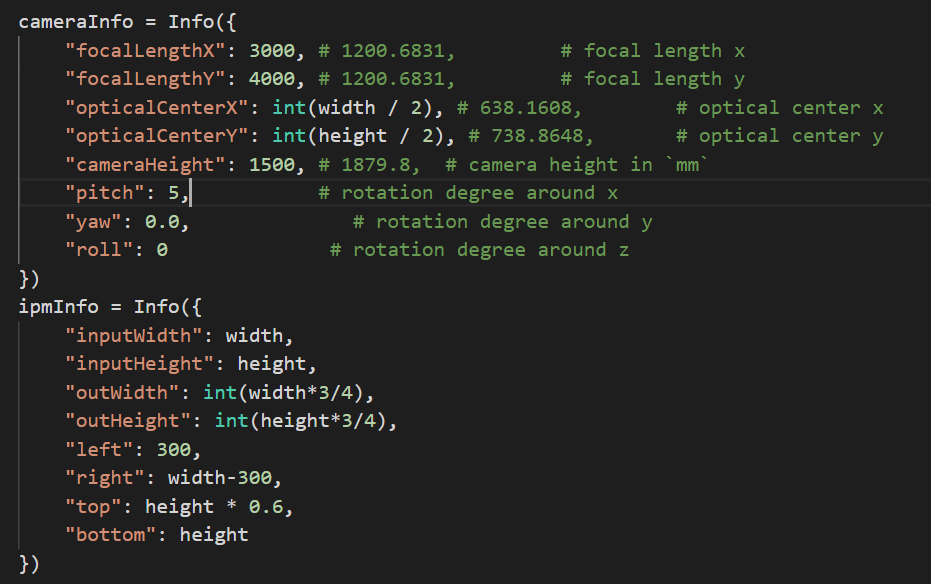Click the roll value 0

pos(162,250)
